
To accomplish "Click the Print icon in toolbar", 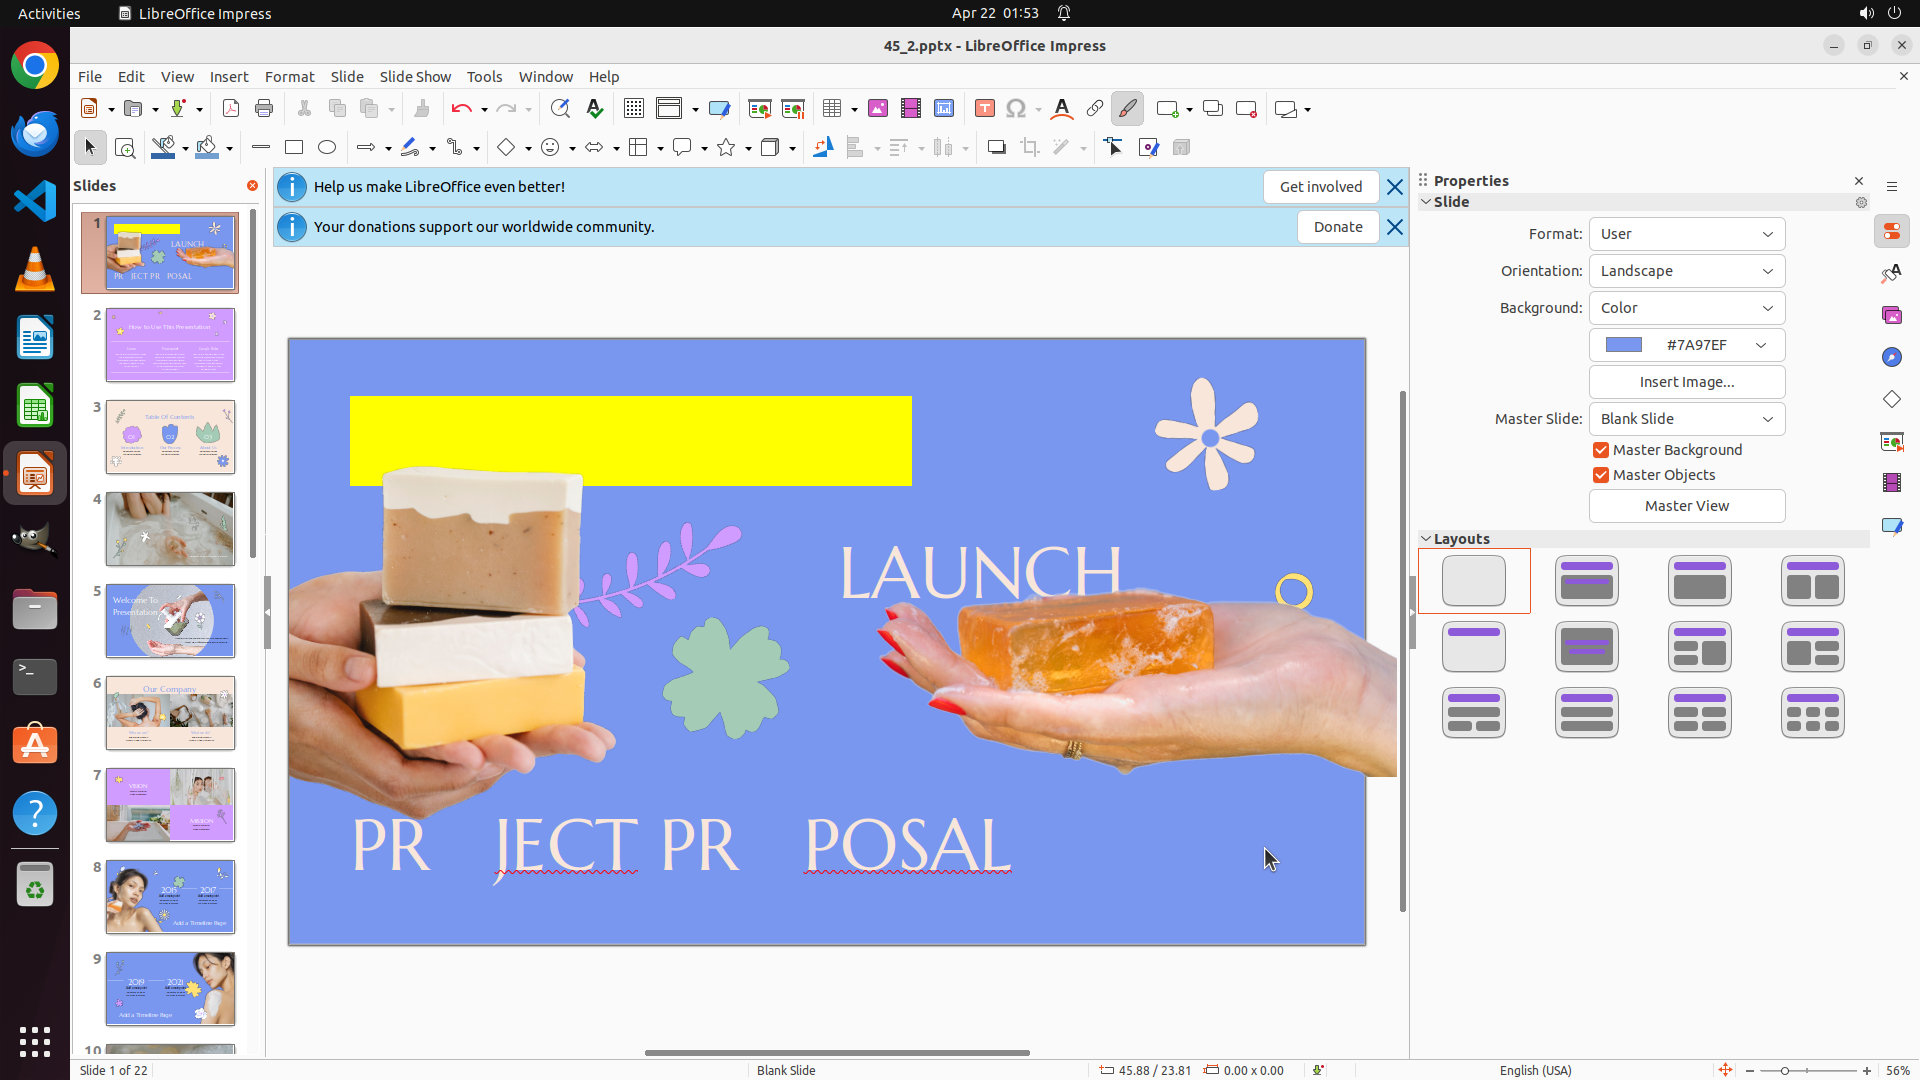I will [x=264, y=109].
